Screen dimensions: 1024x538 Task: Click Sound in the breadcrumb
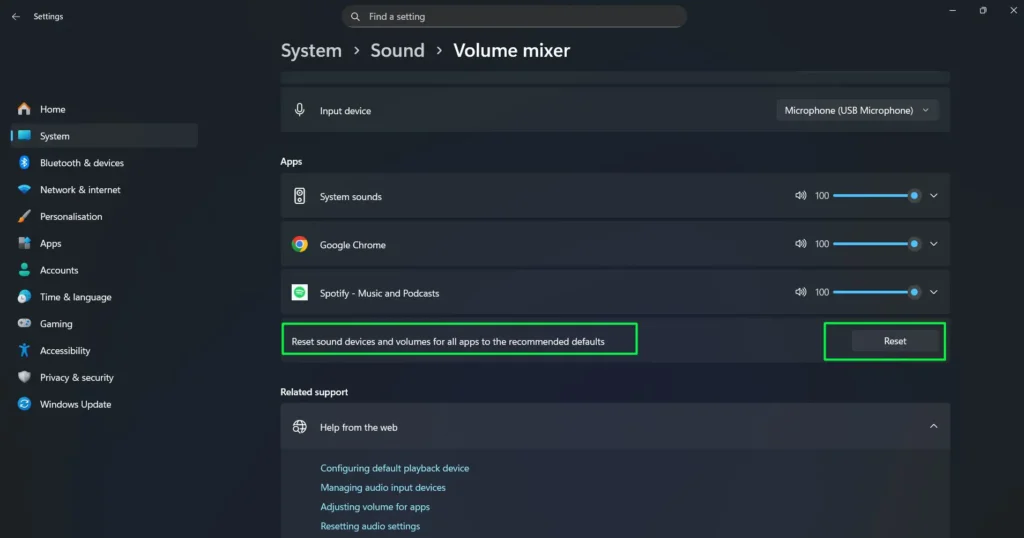click(x=397, y=50)
